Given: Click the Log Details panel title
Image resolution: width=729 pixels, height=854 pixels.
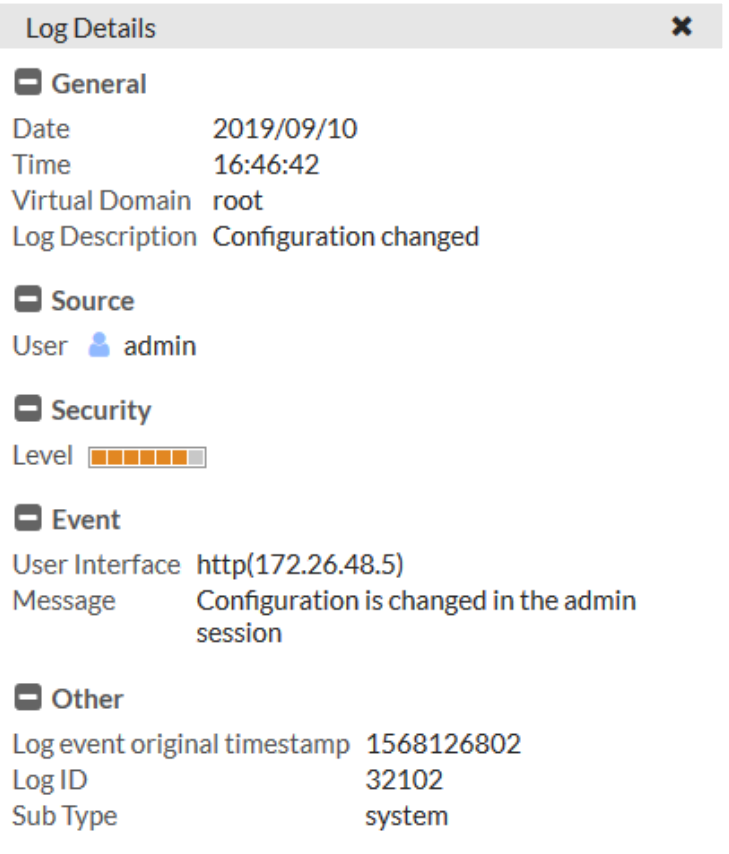Looking at the screenshot, I should click(x=91, y=28).
